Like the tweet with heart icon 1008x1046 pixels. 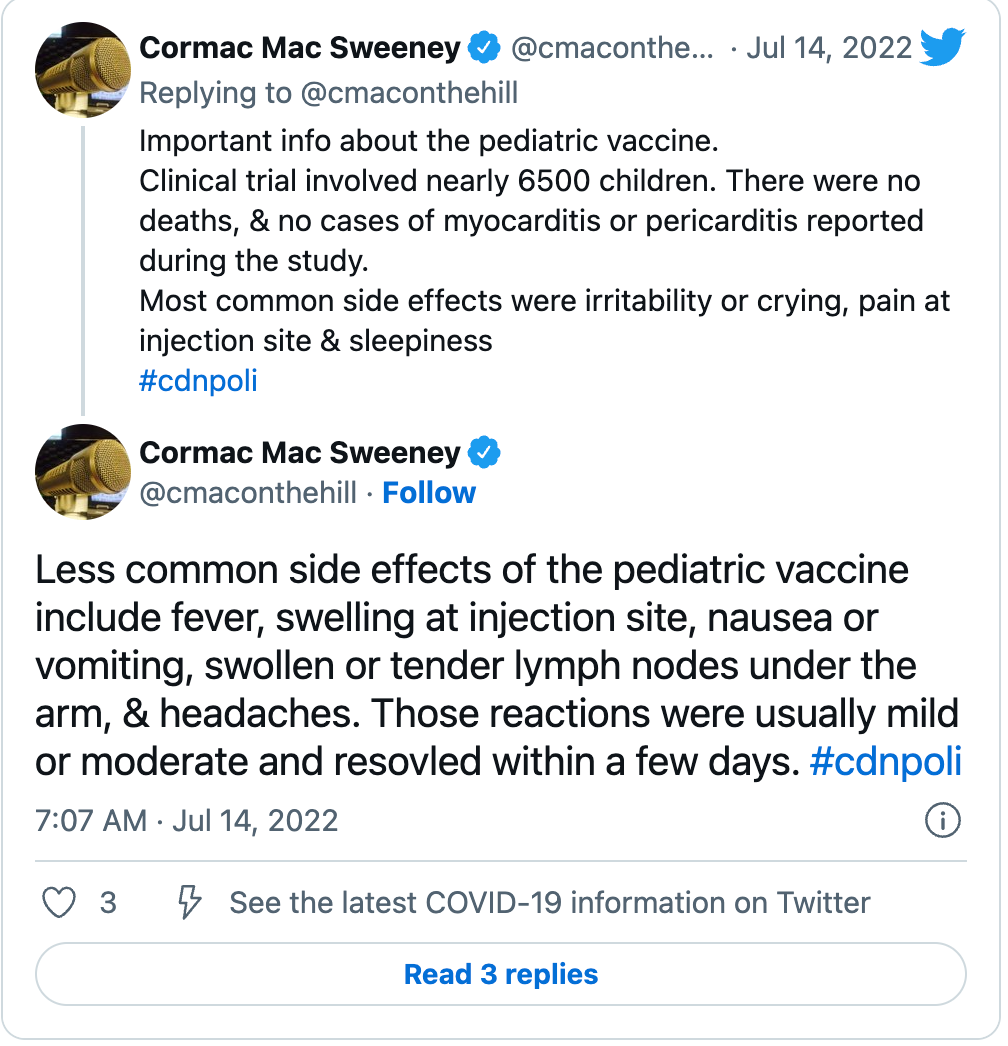click(x=60, y=903)
